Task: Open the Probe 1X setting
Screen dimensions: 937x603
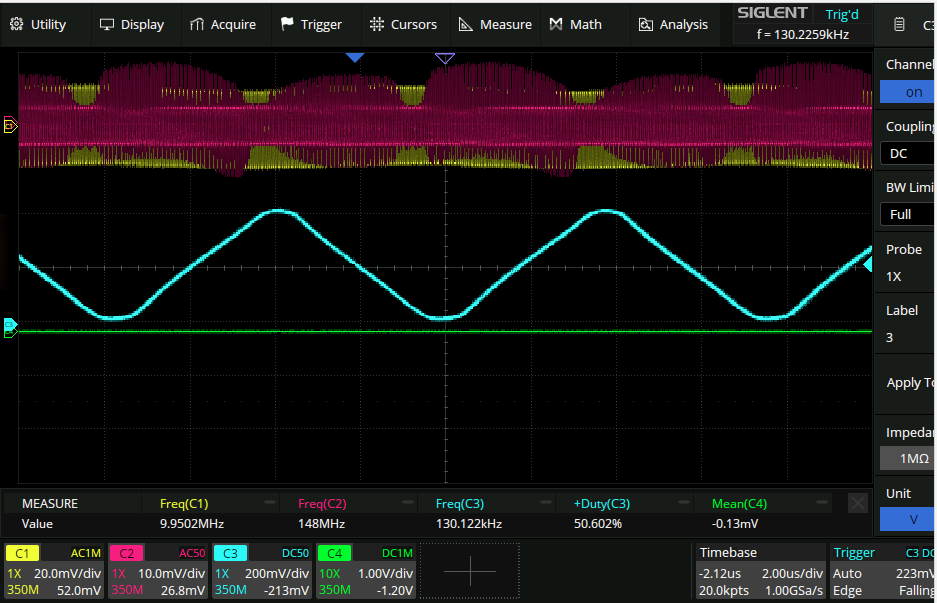Action: click(907, 276)
